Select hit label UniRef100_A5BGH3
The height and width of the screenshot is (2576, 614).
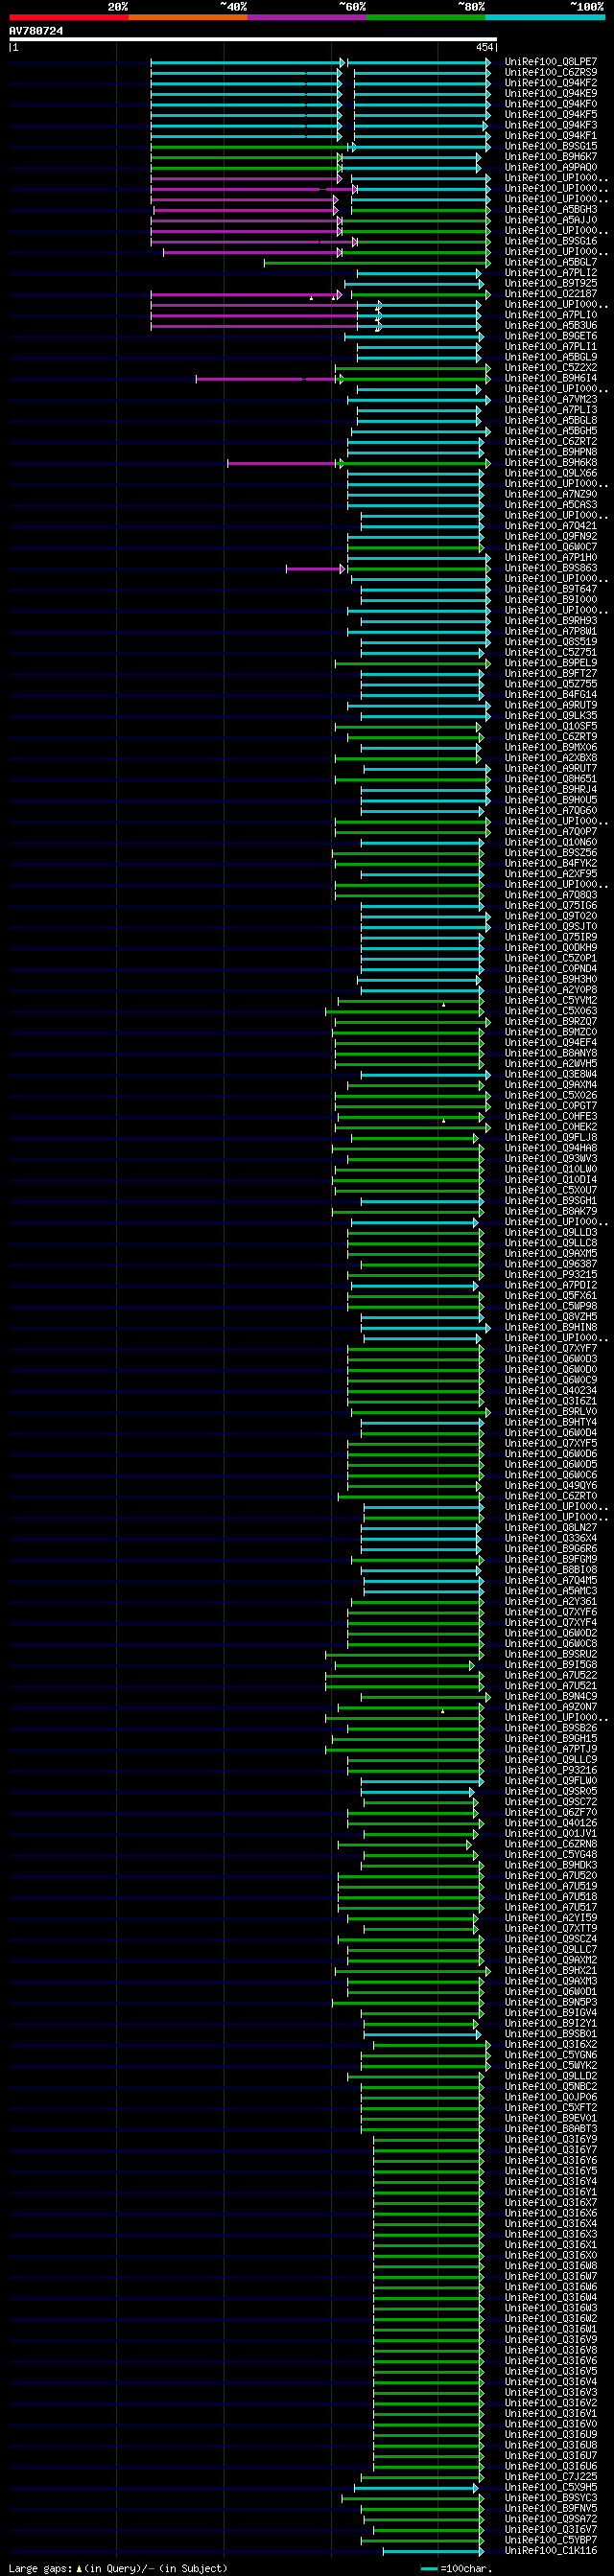click(551, 209)
